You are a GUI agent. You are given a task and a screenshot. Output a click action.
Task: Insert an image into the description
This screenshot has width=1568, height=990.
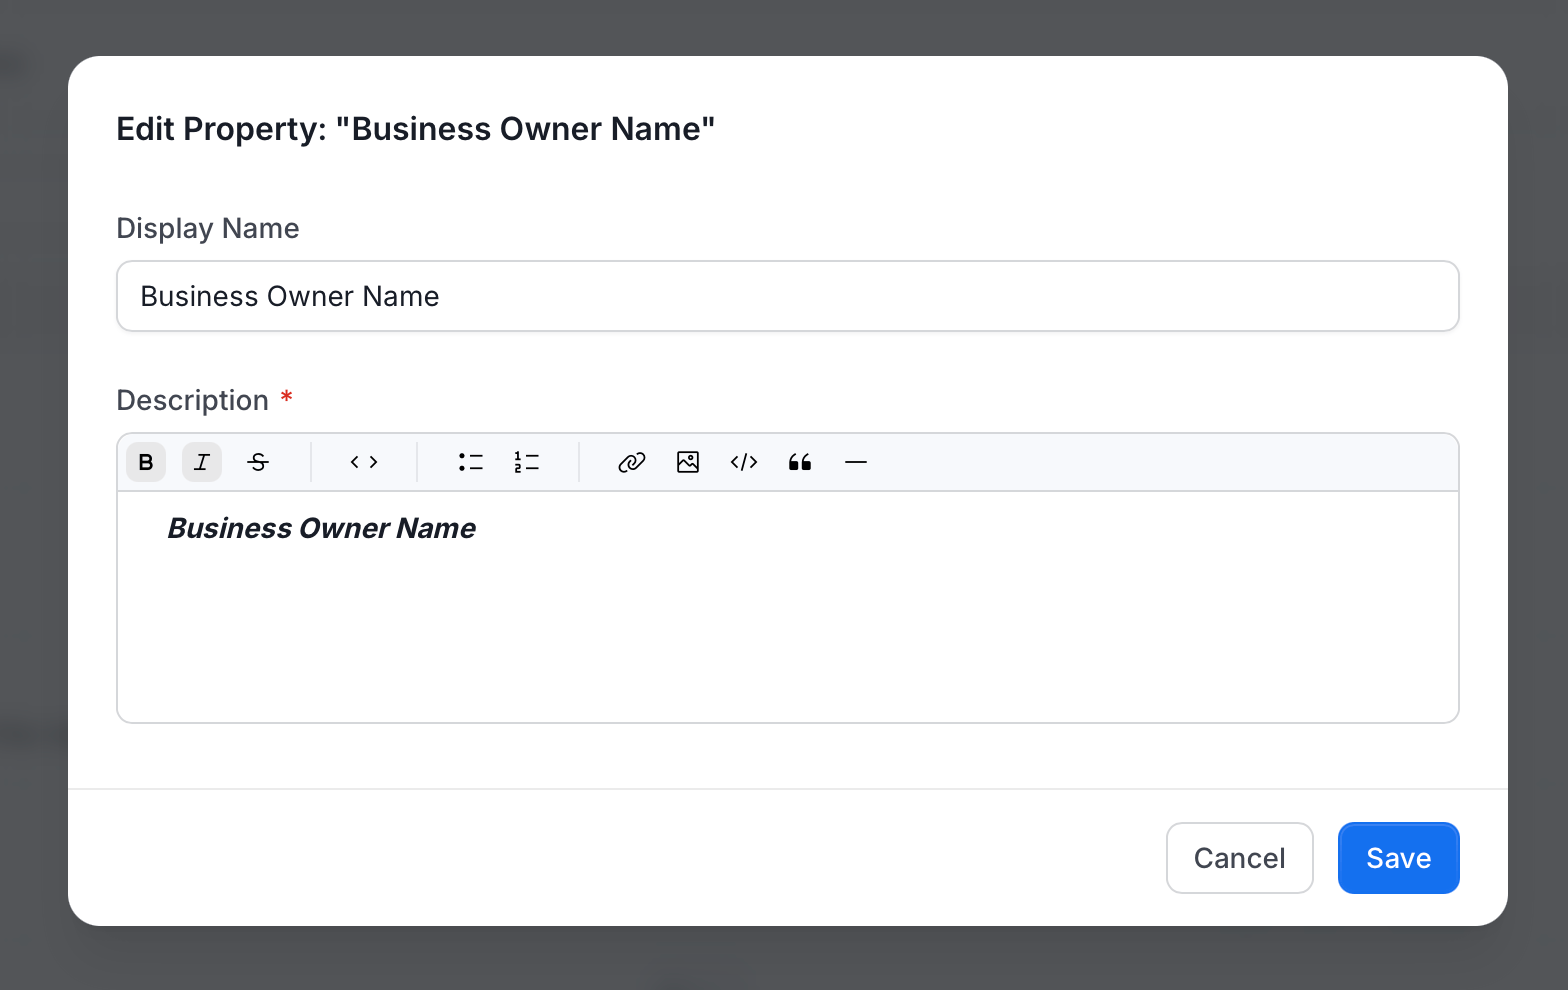[688, 462]
